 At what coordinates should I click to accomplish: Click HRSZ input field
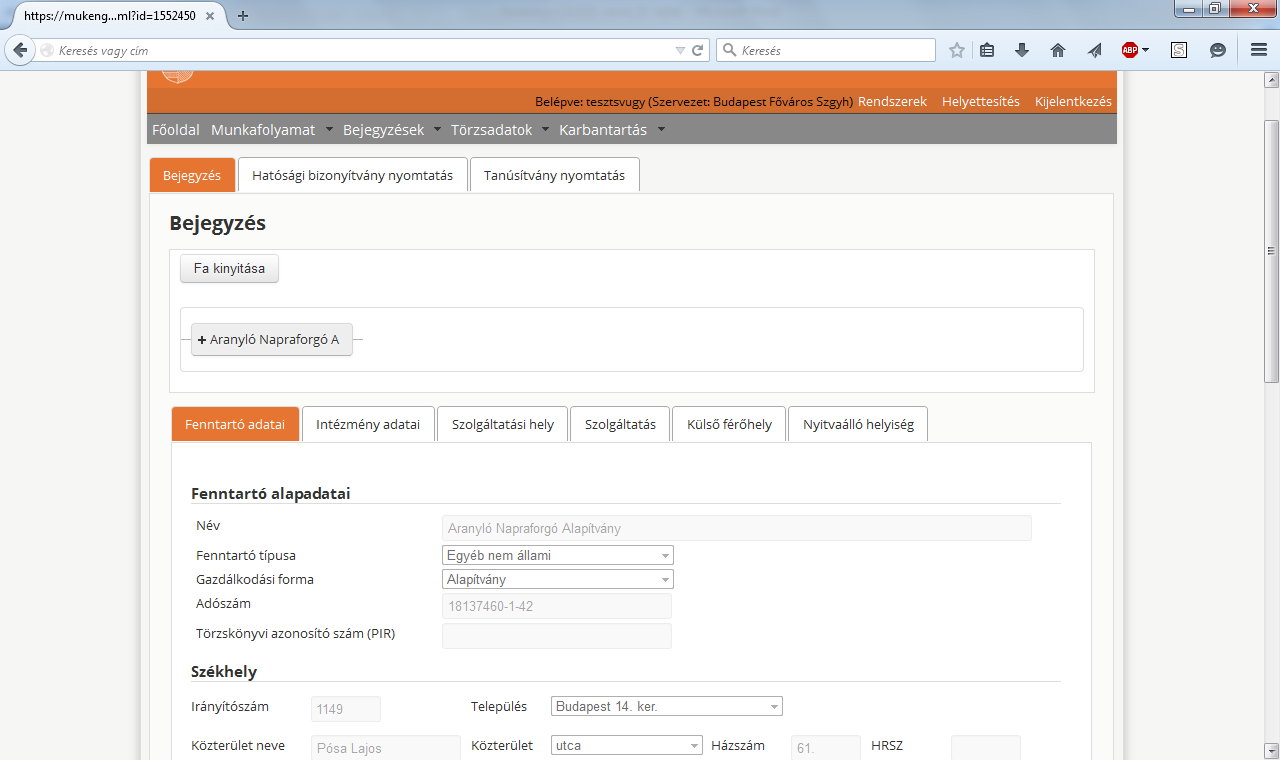point(985,748)
